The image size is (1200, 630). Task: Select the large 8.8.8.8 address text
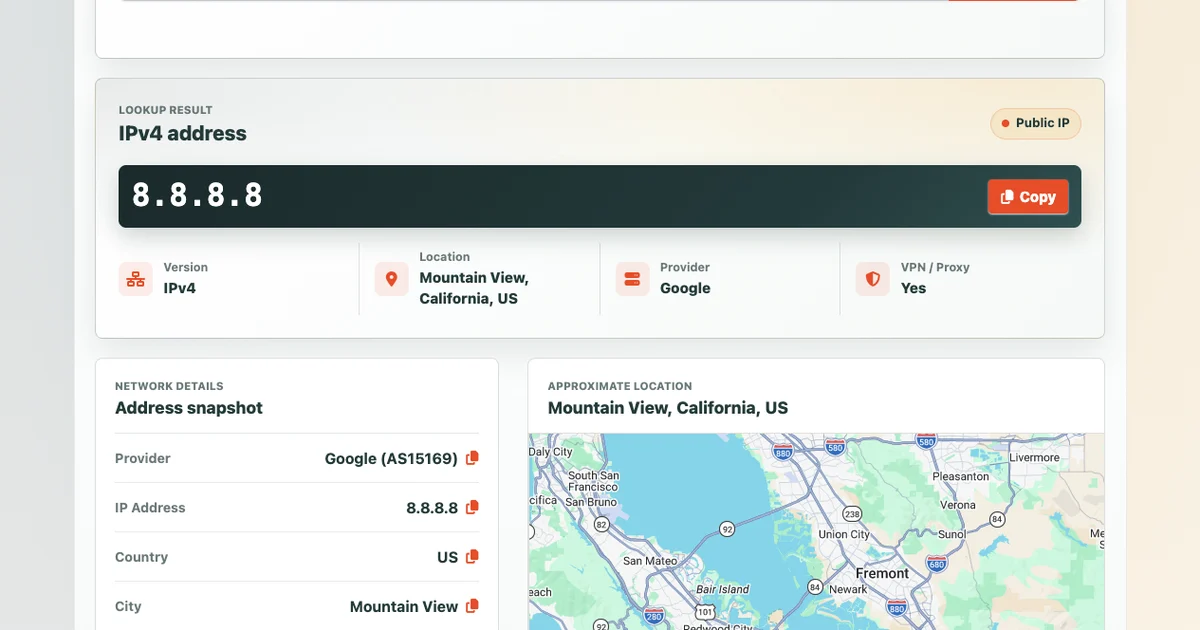pyautogui.click(x=197, y=195)
